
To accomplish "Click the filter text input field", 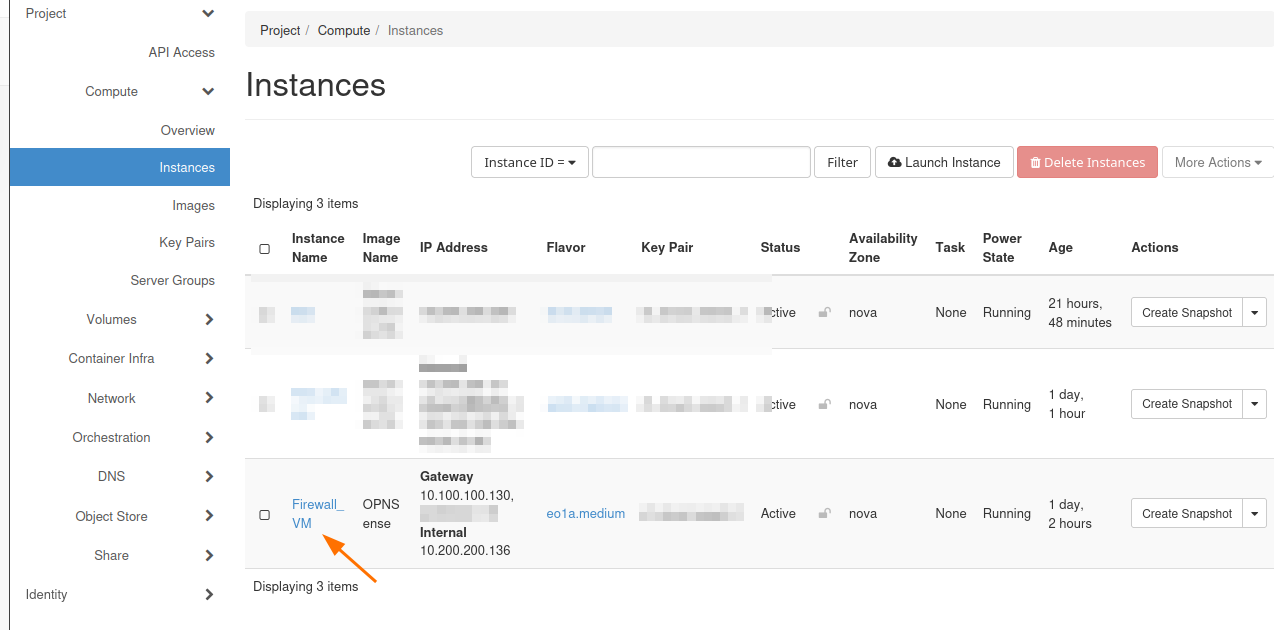I will (x=701, y=162).
